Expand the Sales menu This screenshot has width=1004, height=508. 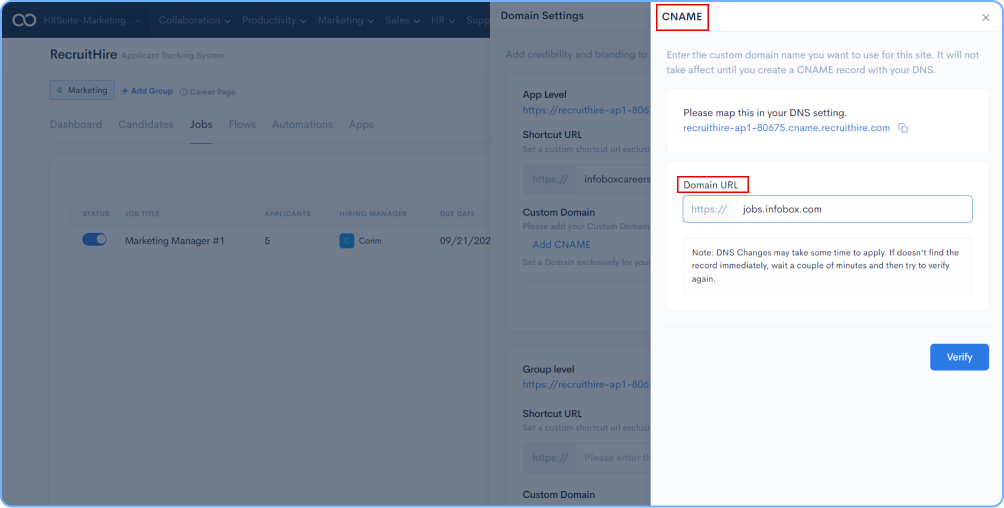pyautogui.click(x=403, y=20)
